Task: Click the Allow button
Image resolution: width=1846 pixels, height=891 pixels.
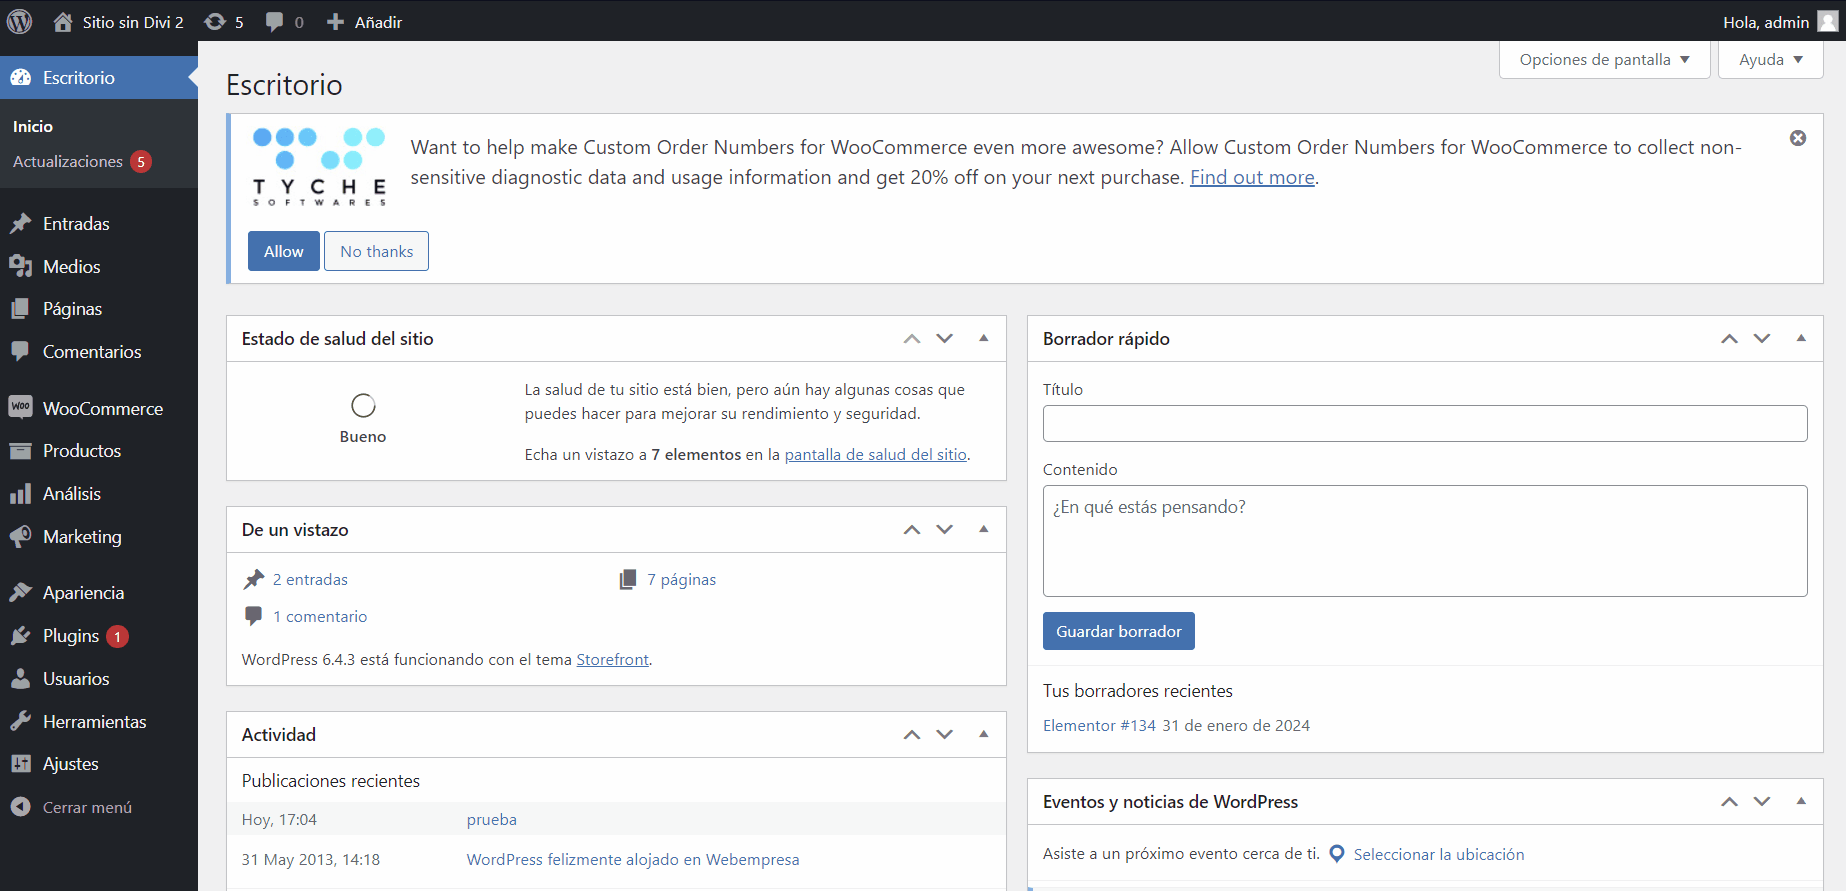Action: point(283,252)
